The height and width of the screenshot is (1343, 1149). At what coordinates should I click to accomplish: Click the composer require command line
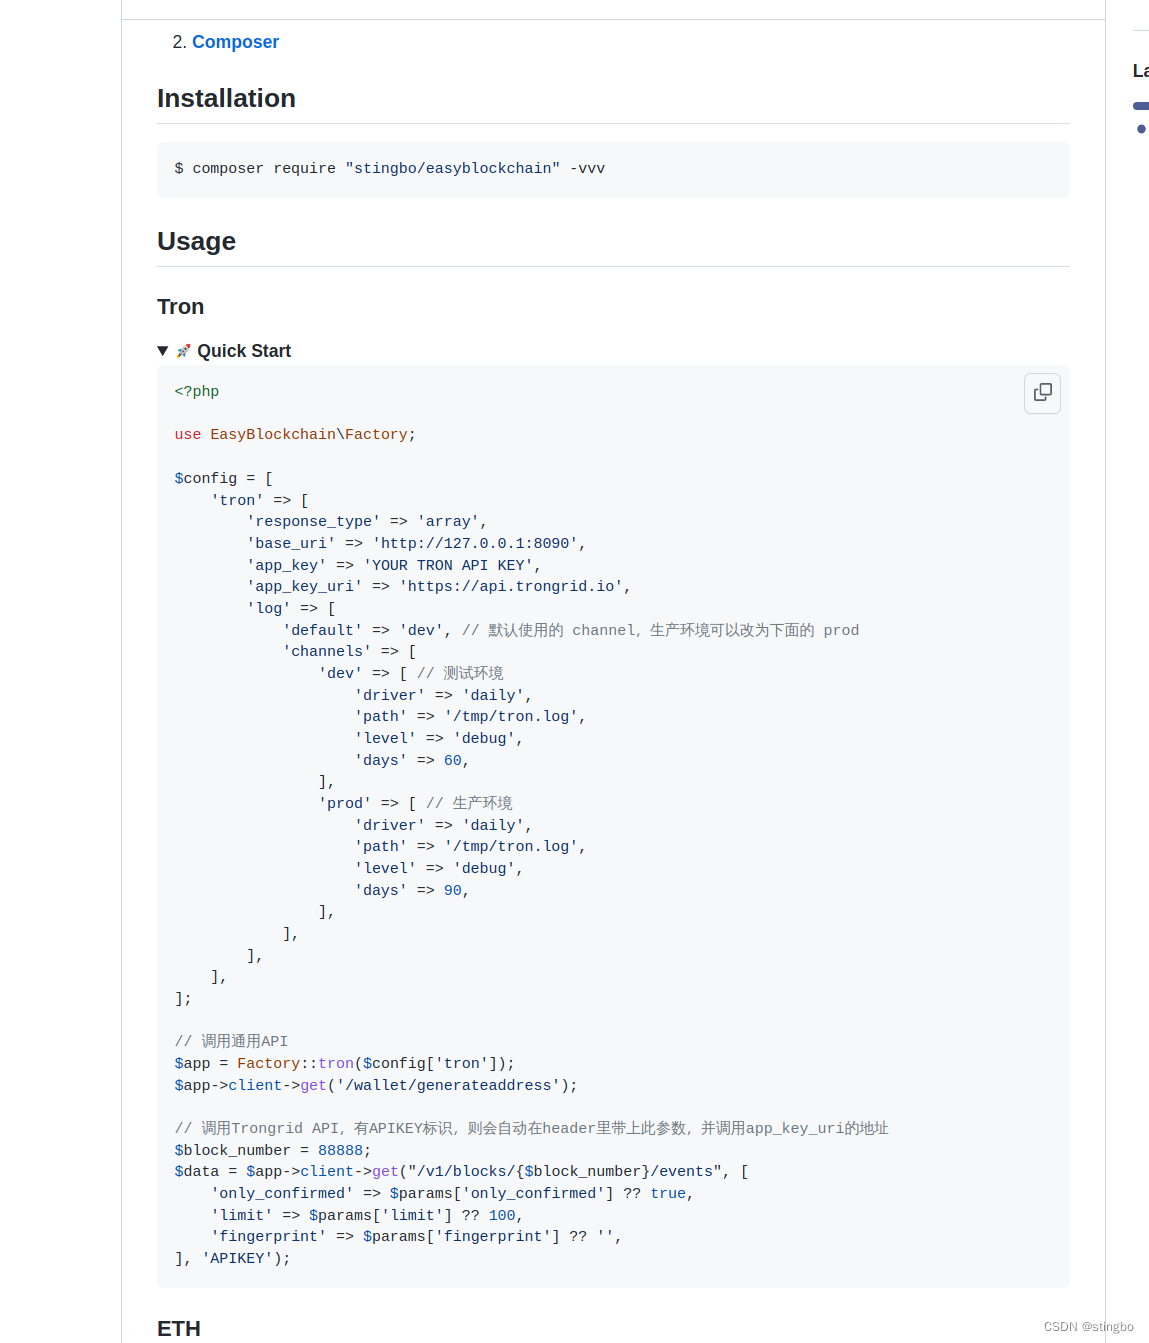coord(390,169)
